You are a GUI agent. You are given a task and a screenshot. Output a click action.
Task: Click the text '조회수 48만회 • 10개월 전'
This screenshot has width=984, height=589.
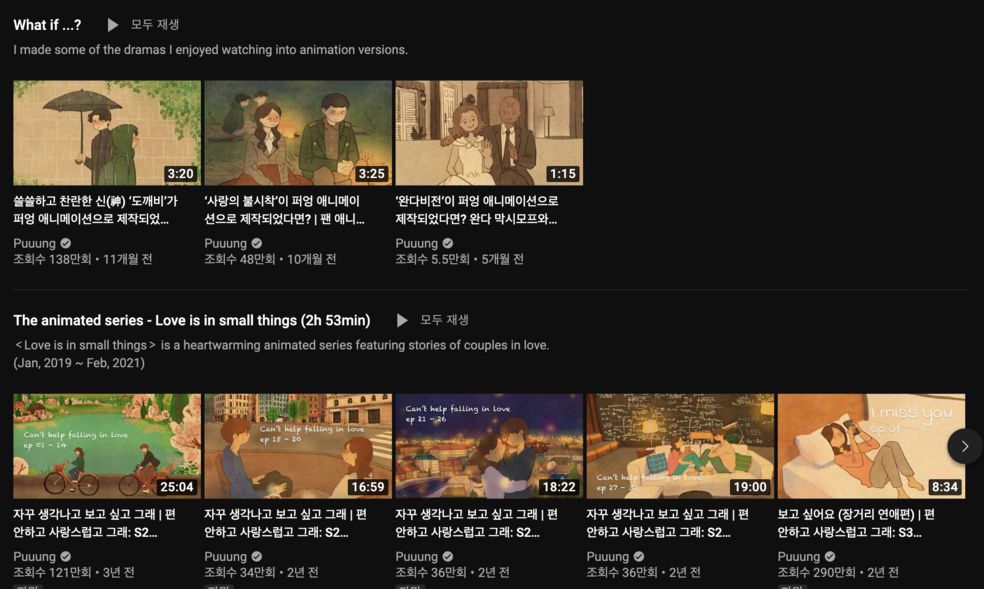click(x=270, y=259)
